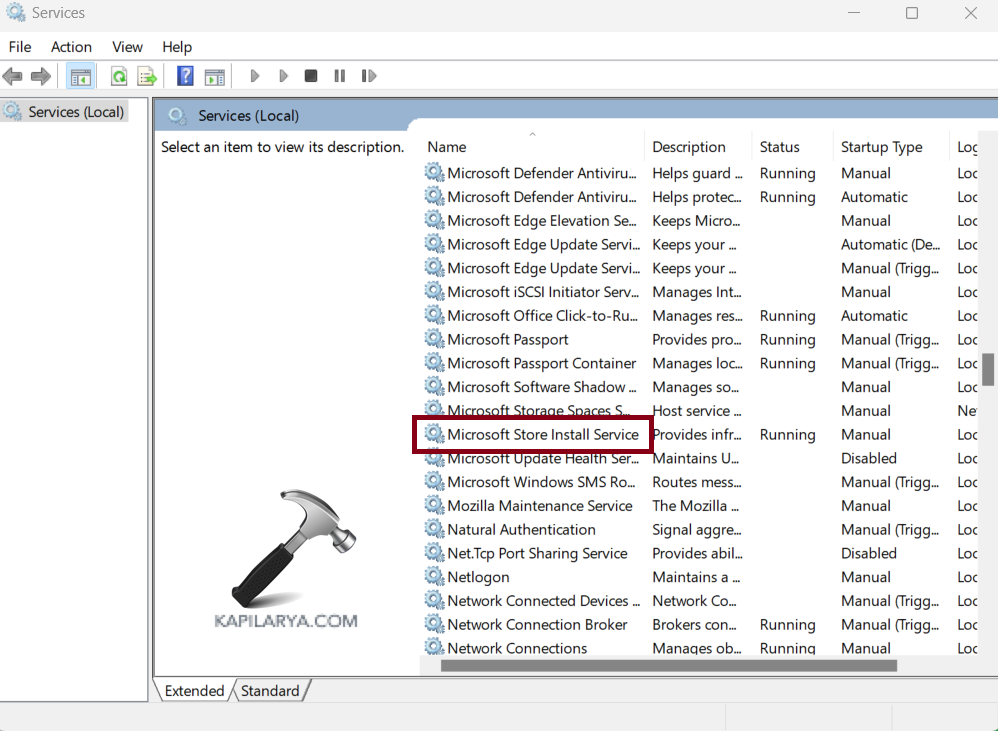Select the Microsoft Store Install Service row
998x731 pixels.
(542, 435)
